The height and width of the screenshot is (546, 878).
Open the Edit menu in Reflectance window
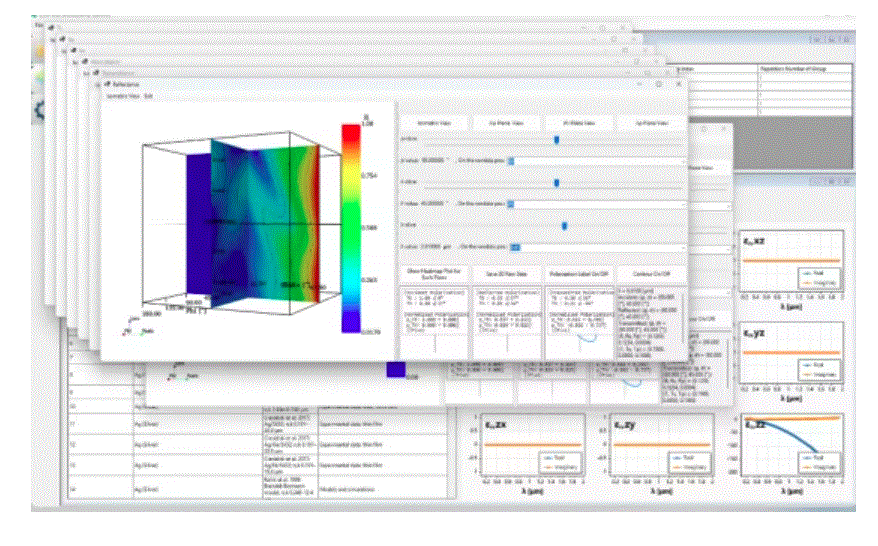pos(148,96)
